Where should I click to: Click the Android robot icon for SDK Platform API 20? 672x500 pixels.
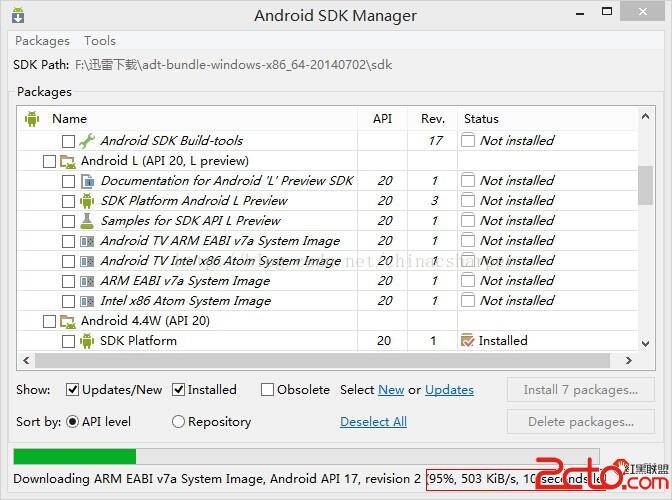click(87, 341)
